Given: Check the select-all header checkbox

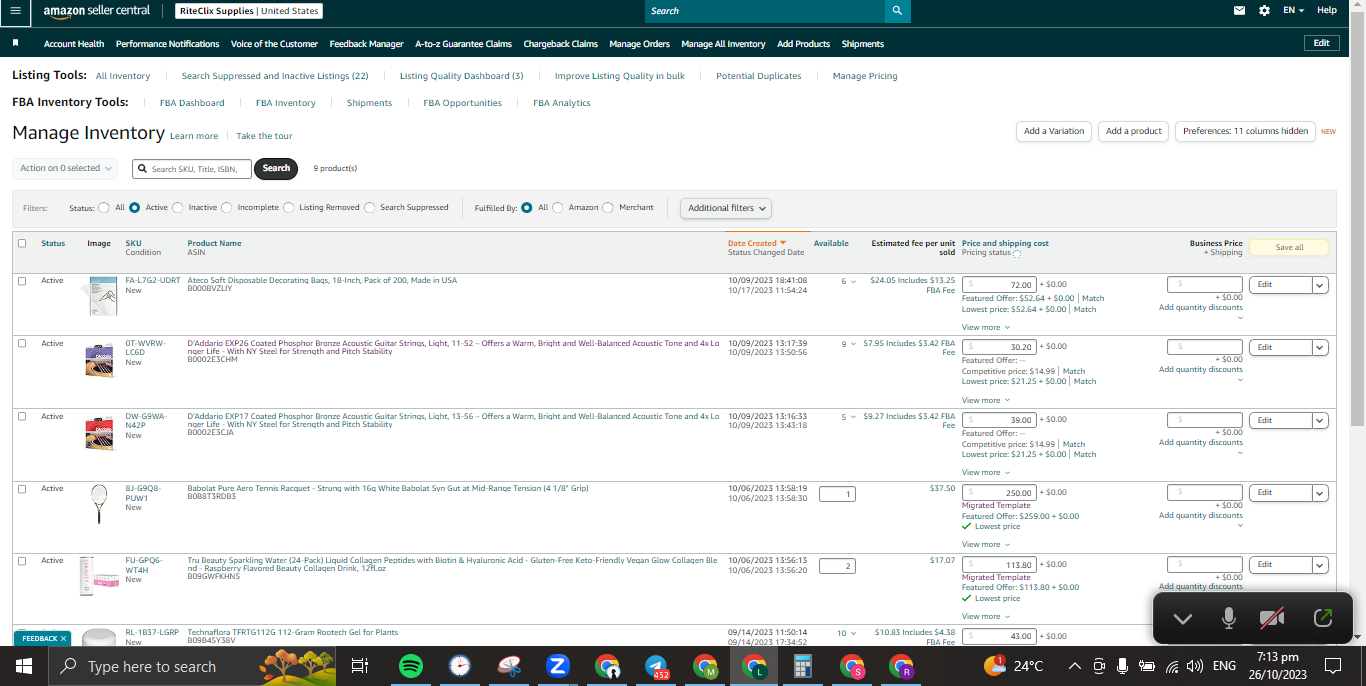Looking at the screenshot, I should [x=22, y=243].
